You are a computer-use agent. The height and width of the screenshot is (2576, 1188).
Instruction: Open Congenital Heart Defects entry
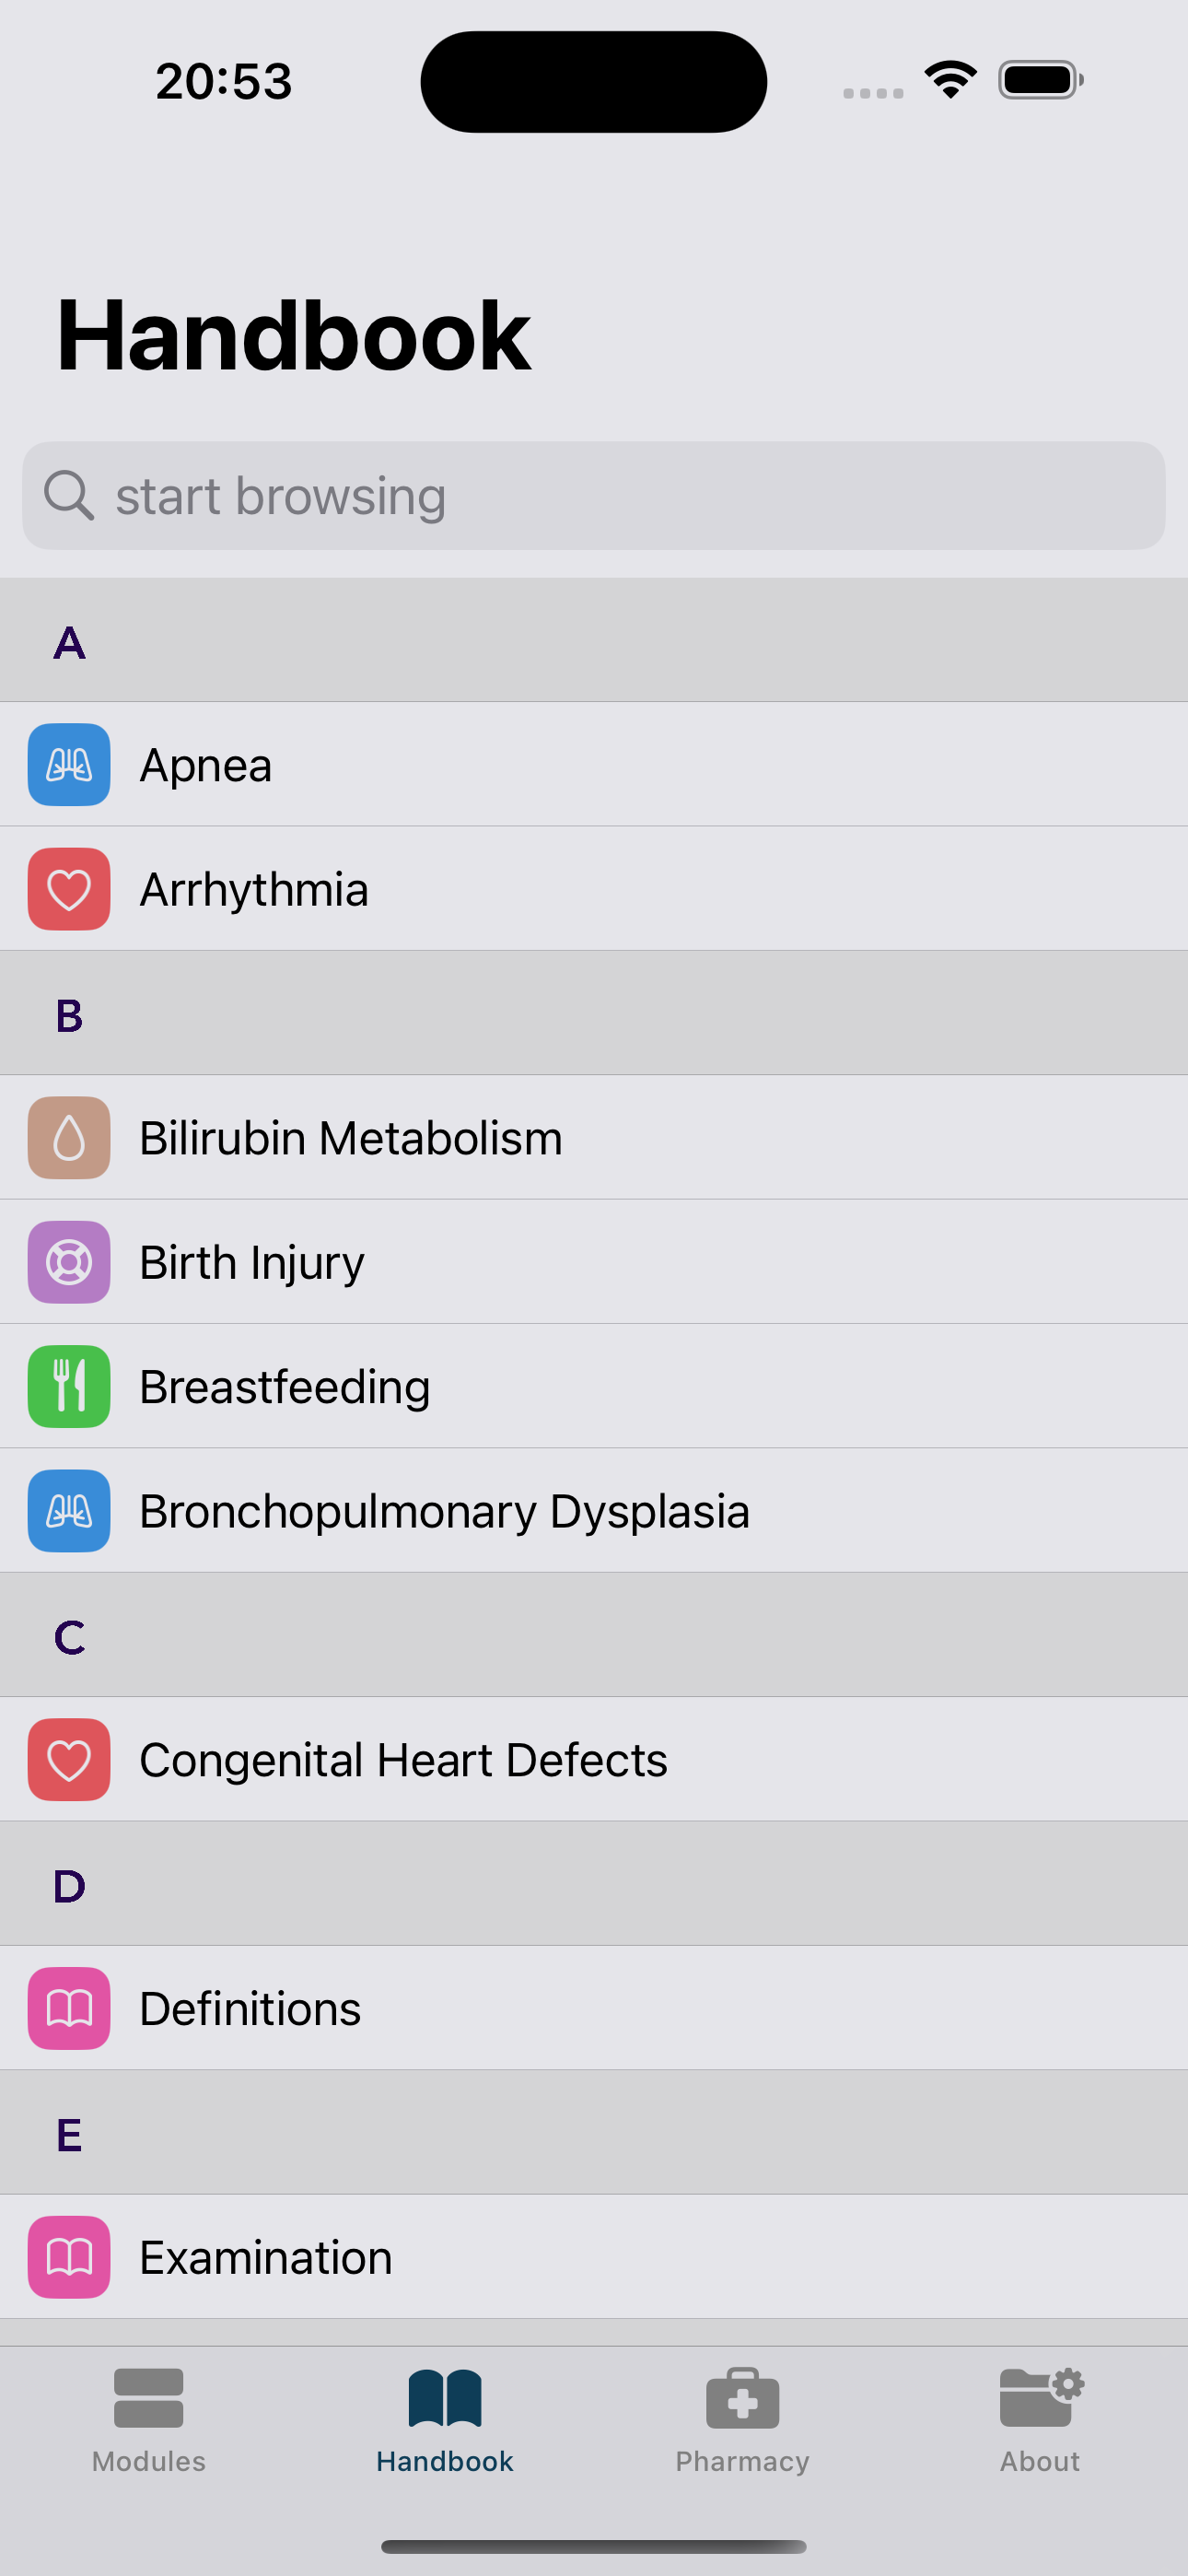[594, 1760]
